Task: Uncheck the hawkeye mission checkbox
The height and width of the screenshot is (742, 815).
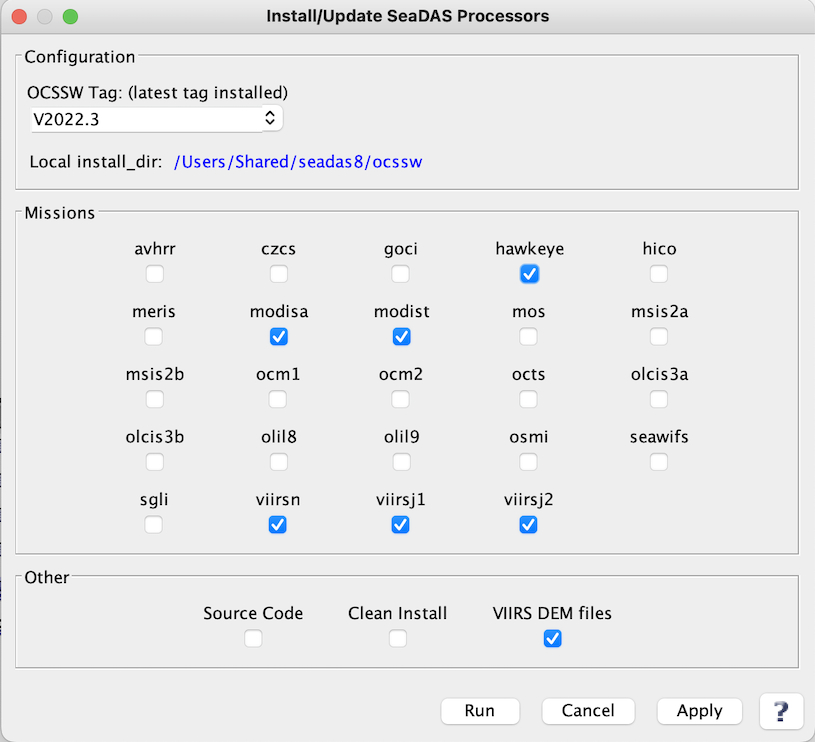Action: click(529, 274)
